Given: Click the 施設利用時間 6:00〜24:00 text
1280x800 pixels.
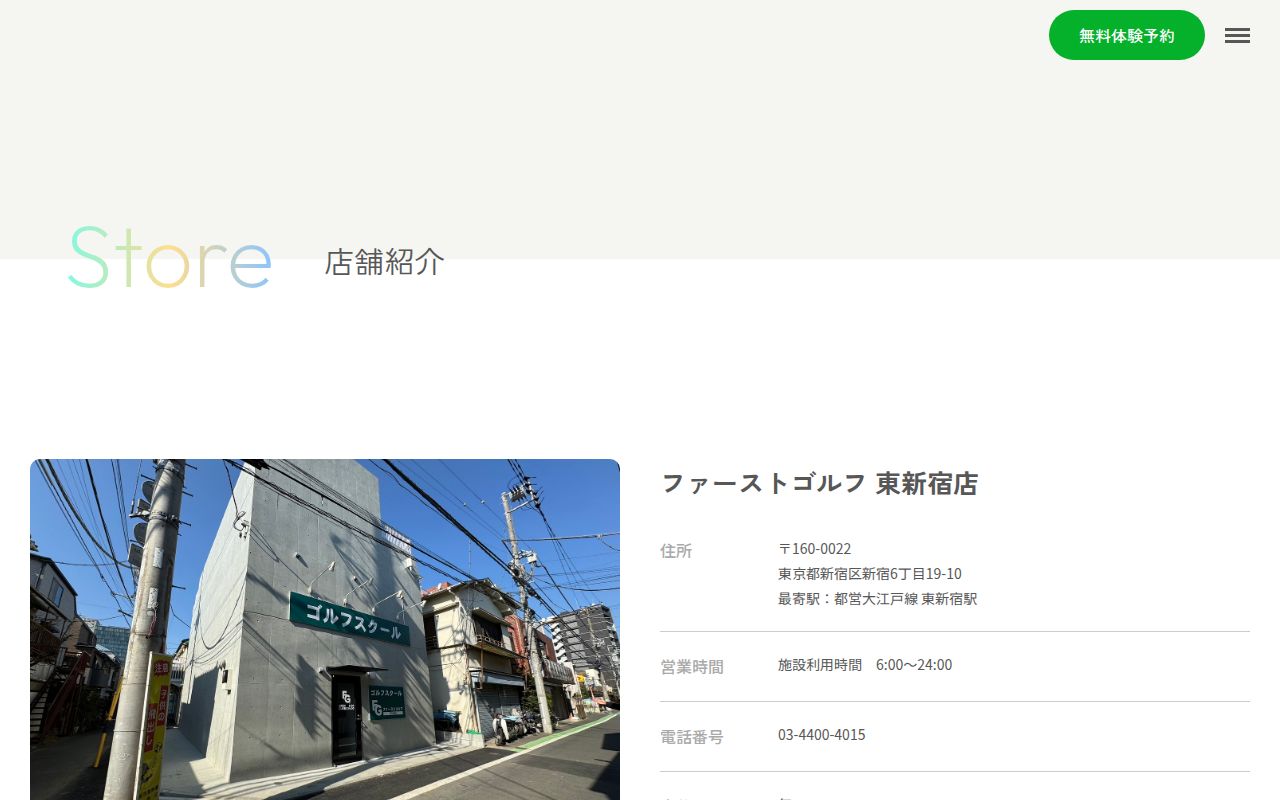Looking at the screenshot, I should click(x=865, y=665).
